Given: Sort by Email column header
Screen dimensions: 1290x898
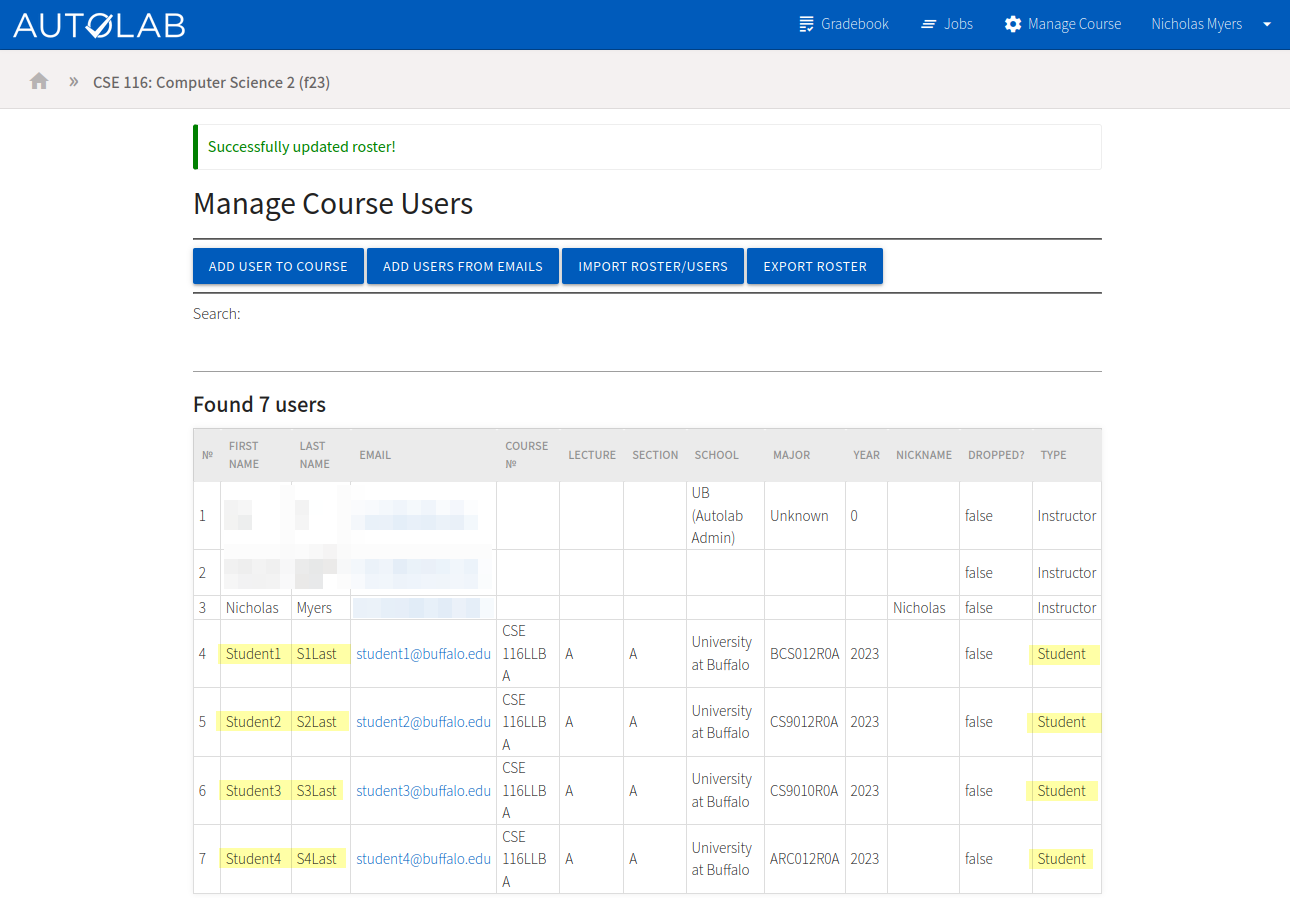Looking at the screenshot, I should (x=424, y=455).
